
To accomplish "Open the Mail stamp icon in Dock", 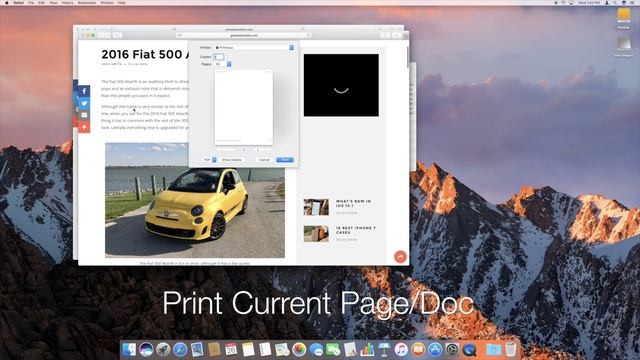I will coord(197,350).
